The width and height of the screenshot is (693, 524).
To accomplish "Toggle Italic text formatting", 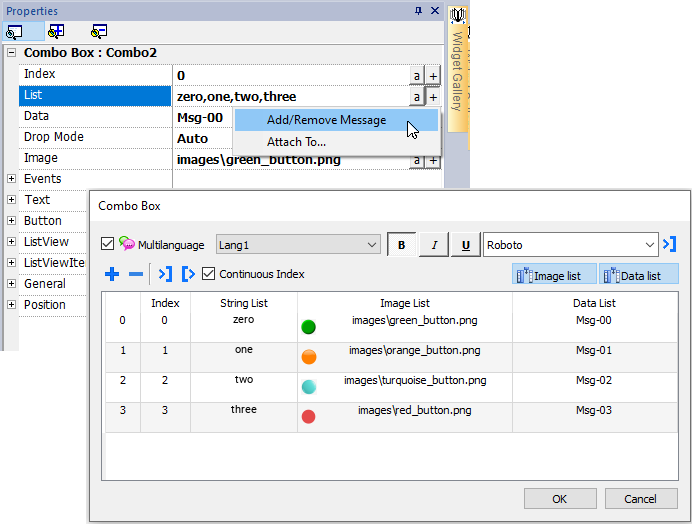I will click(434, 245).
